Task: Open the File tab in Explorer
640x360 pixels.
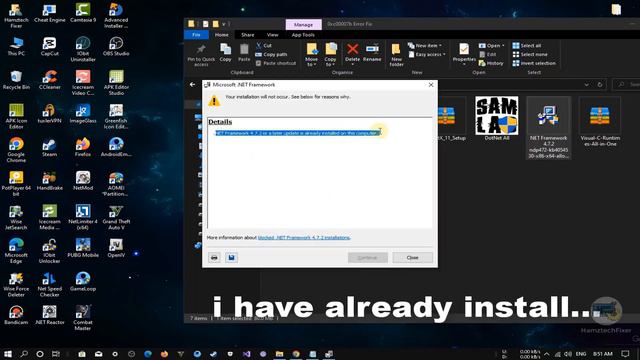Action: point(196,35)
